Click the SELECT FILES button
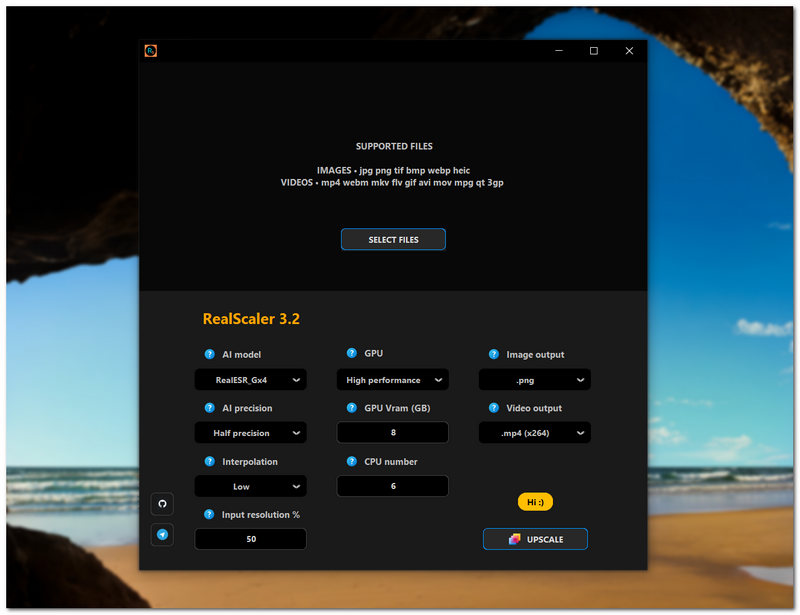This screenshot has height=615, width=800. click(393, 240)
